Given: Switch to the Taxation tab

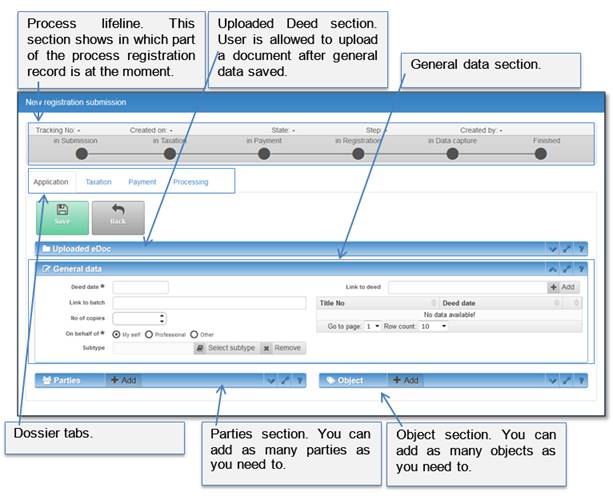Looking at the screenshot, I should pos(98,182).
